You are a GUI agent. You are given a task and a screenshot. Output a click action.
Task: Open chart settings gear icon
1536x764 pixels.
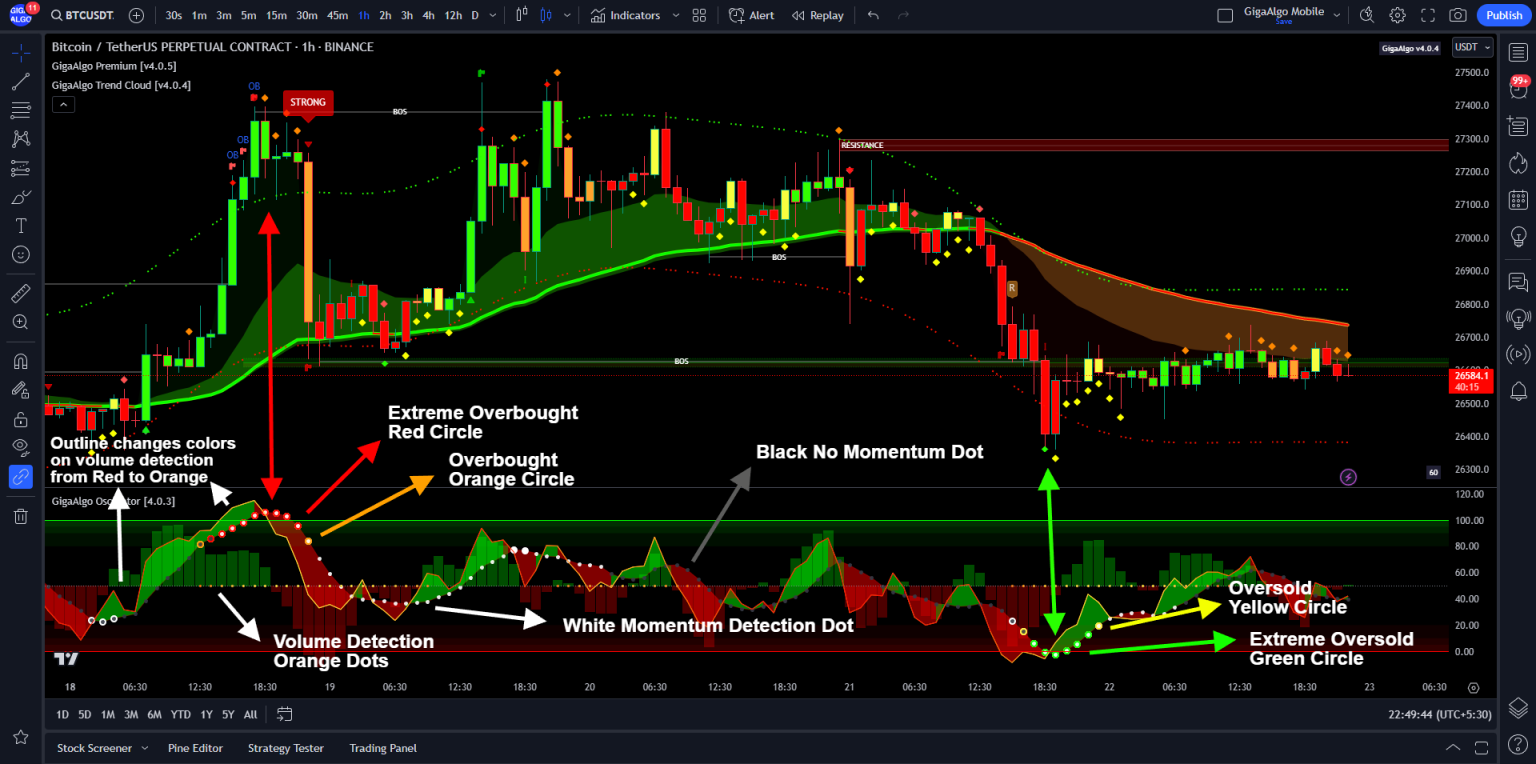pyautogui.click(x=1397, y=15)
